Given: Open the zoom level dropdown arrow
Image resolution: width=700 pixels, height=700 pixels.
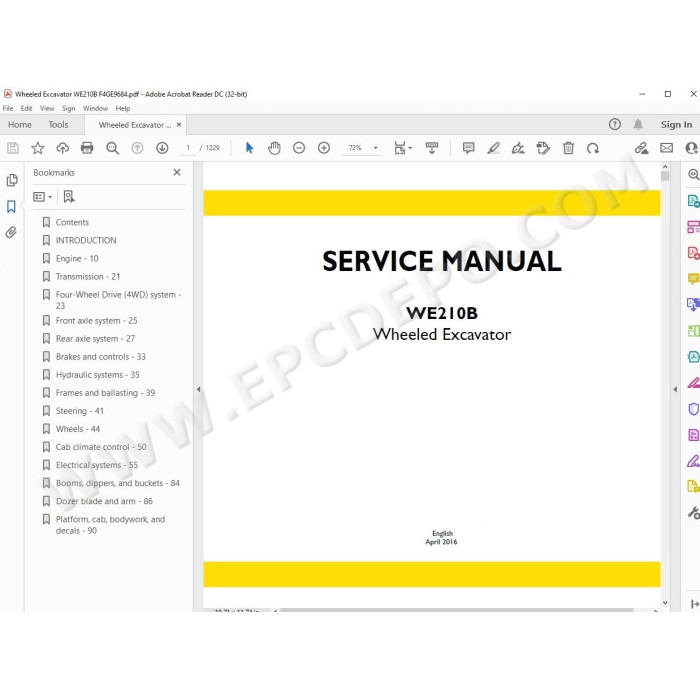Looking at the screenshot, I should pos(375,148).
